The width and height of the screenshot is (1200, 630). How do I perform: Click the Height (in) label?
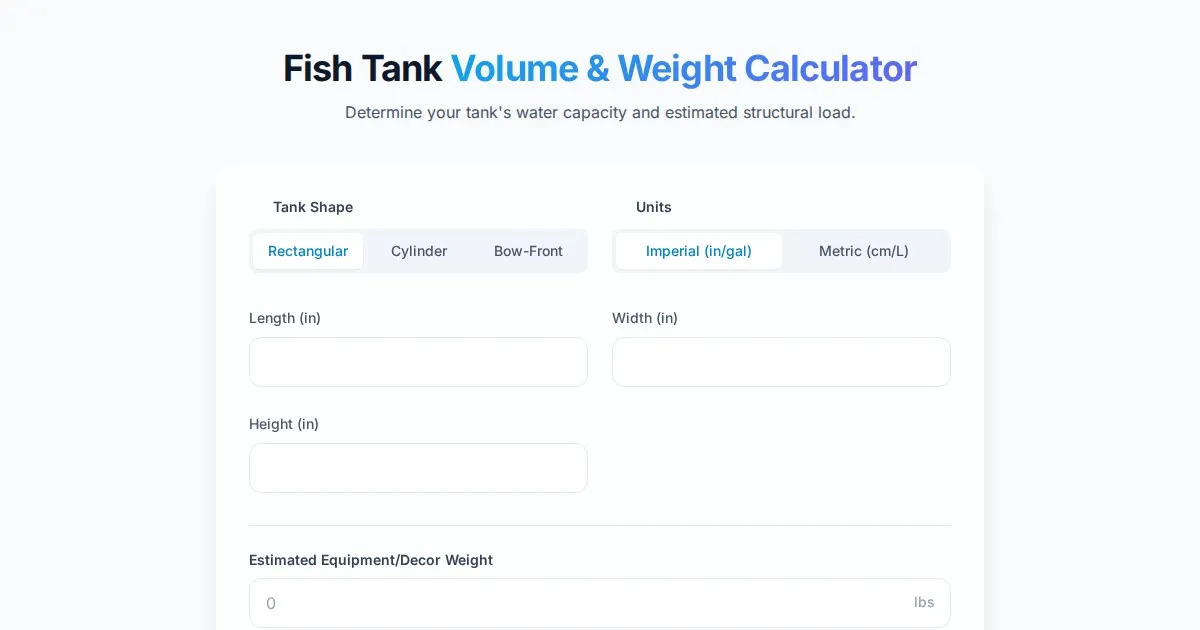click(284, 424)
